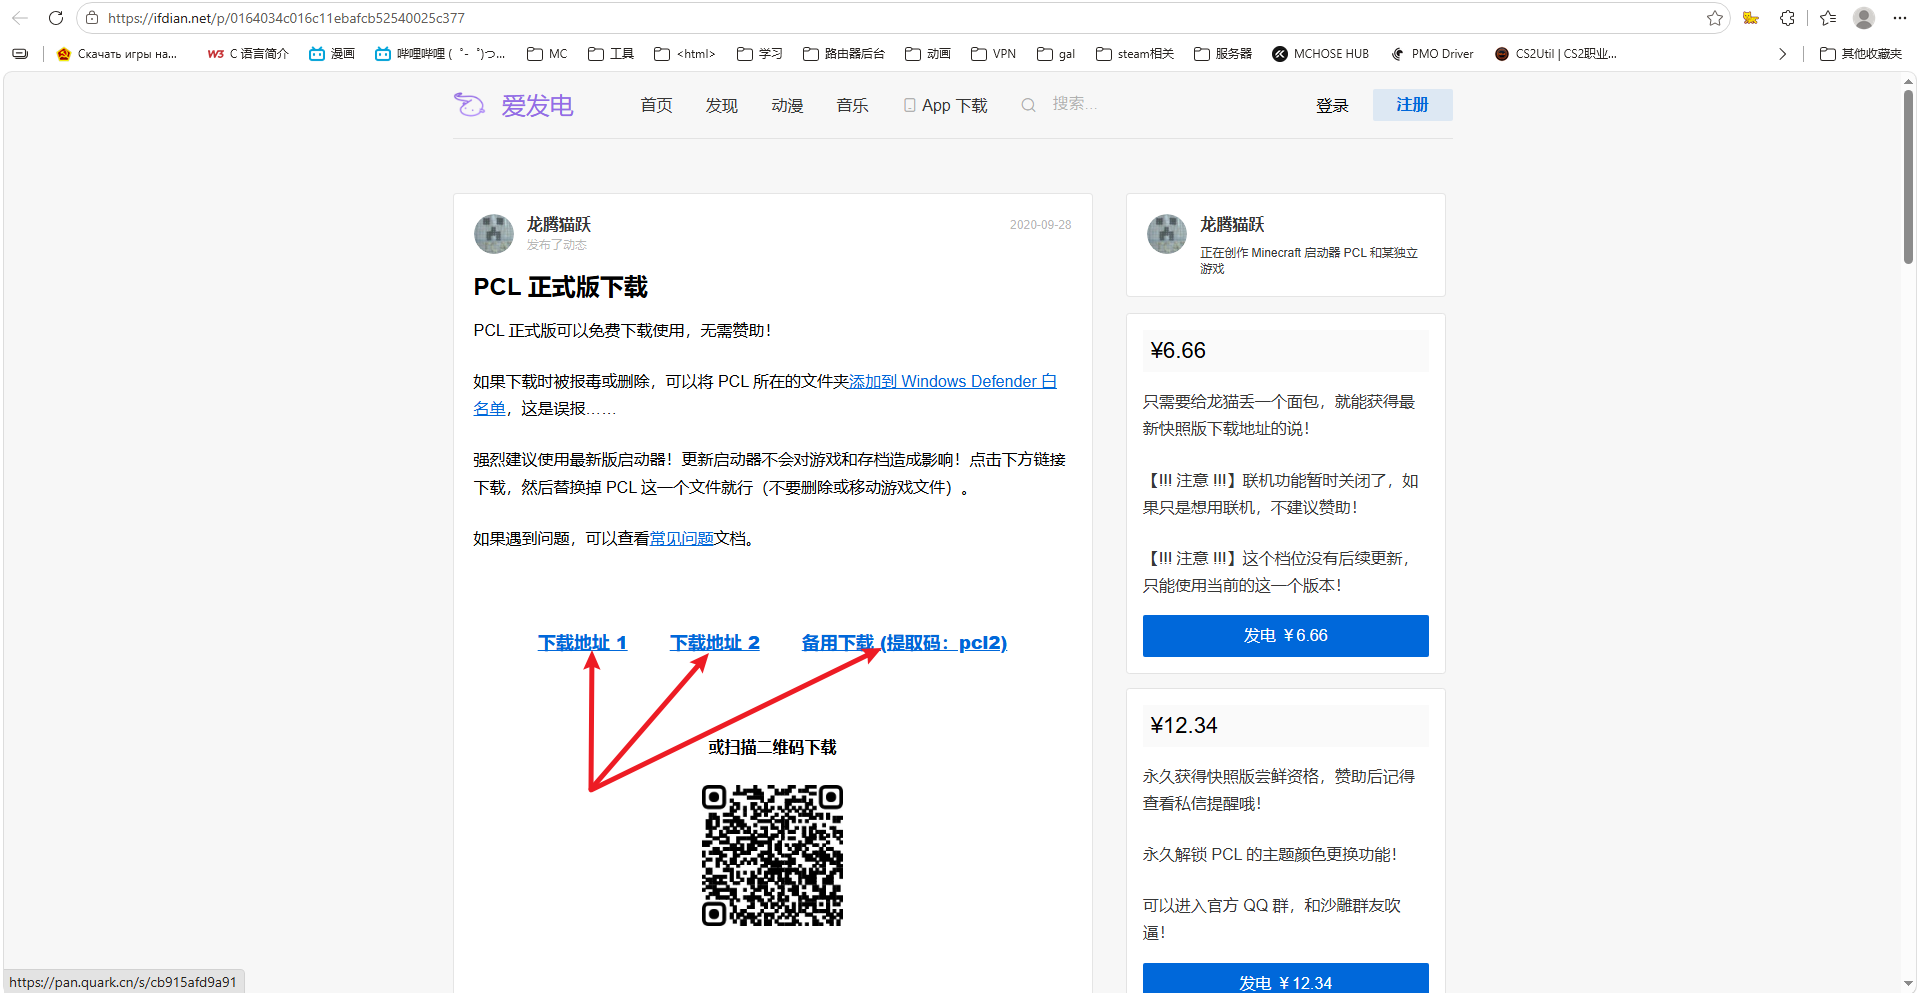This screenshot has width=1920, height=993.
Task: Open the C语言简介 W3 bookmark
Action: click(248, 54)
